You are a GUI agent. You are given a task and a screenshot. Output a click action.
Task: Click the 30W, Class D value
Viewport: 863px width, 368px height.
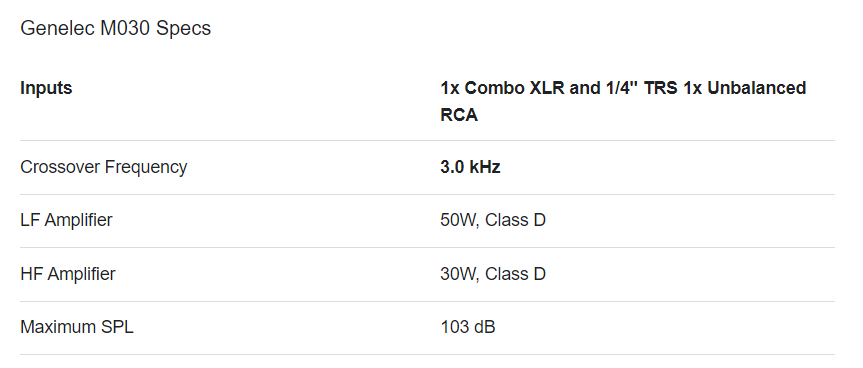pos(493,273)
